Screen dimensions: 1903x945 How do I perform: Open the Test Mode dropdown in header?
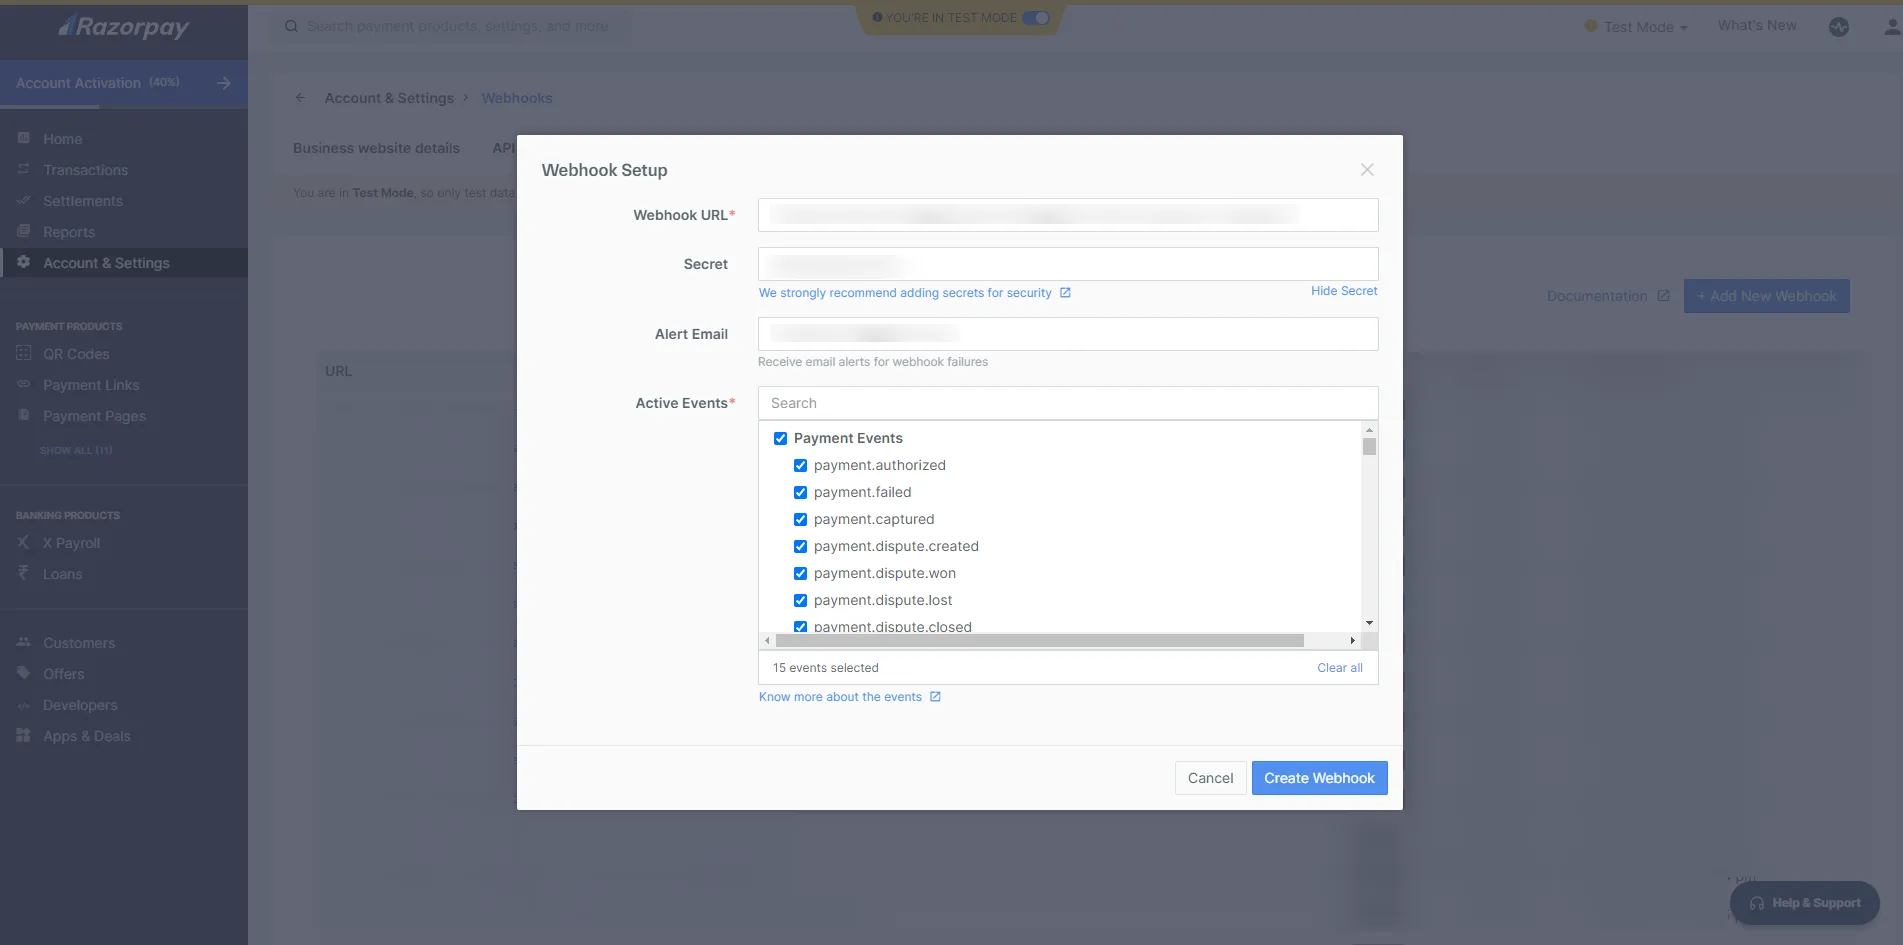click(1637, 27)
